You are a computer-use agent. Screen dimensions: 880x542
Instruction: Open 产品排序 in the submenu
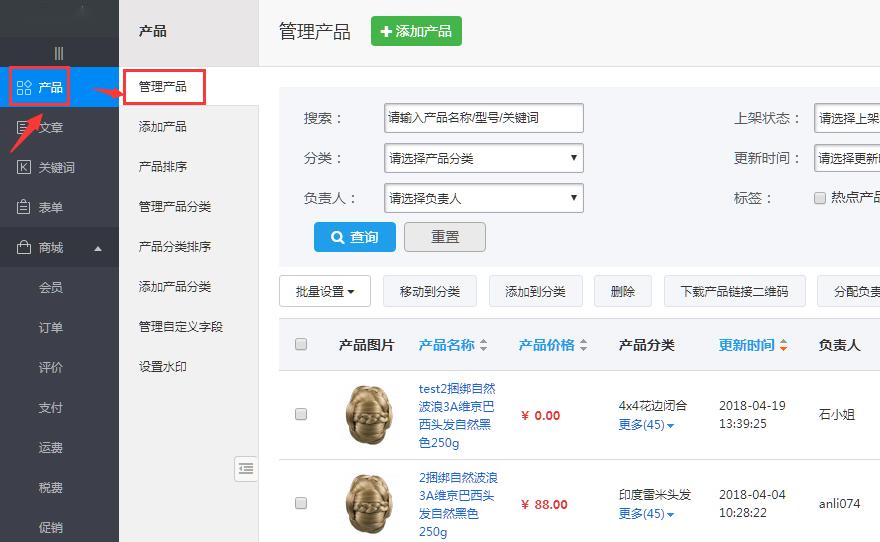pyautogui.click(x=163, y=167)
